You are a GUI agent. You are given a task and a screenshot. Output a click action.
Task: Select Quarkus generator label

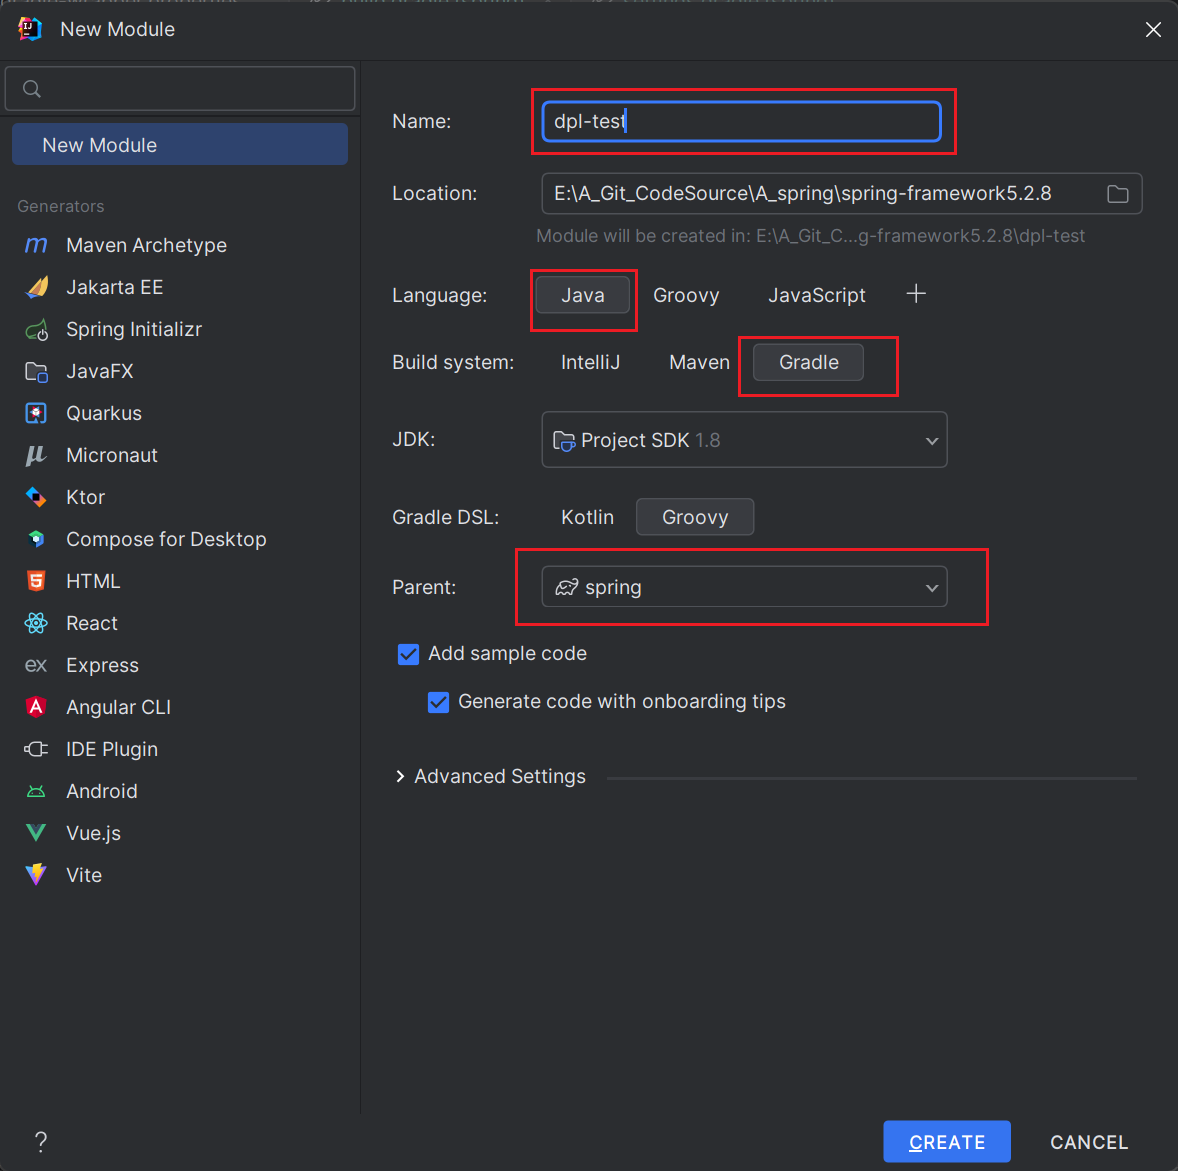click(x=104, y=414)
